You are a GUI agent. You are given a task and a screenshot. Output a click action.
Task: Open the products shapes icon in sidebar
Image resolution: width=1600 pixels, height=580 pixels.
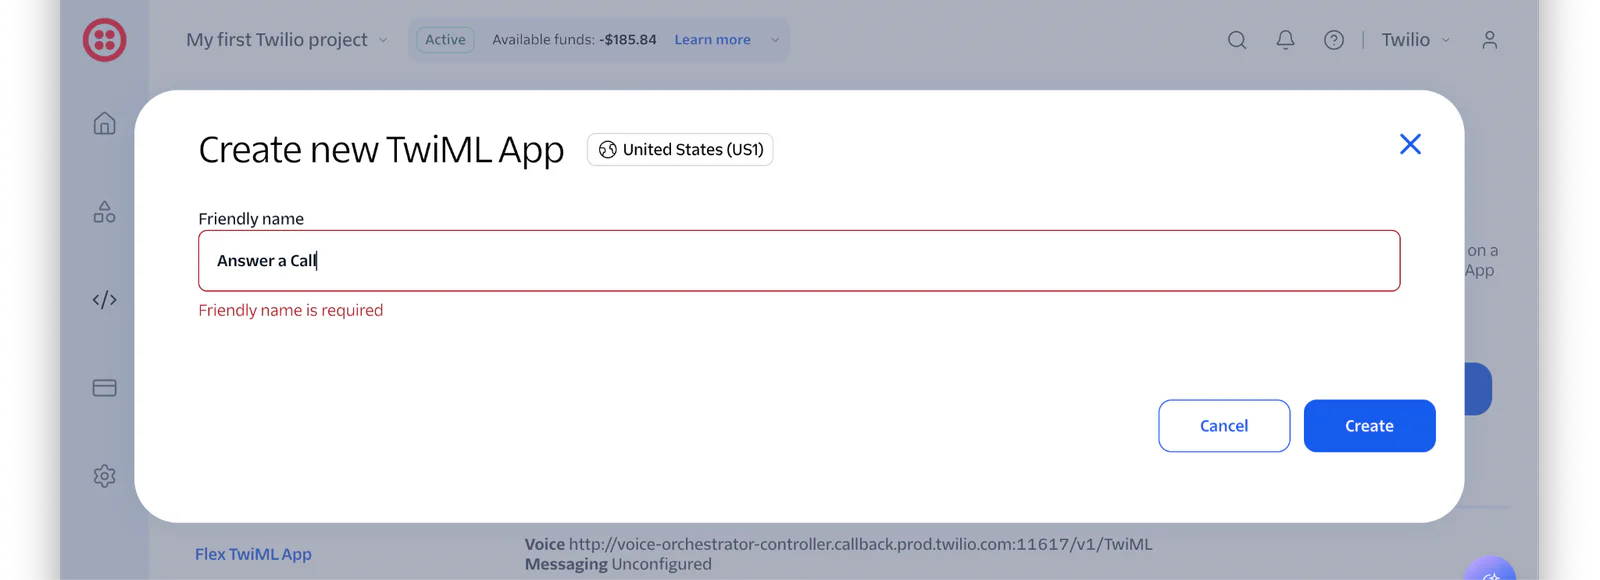104,211
